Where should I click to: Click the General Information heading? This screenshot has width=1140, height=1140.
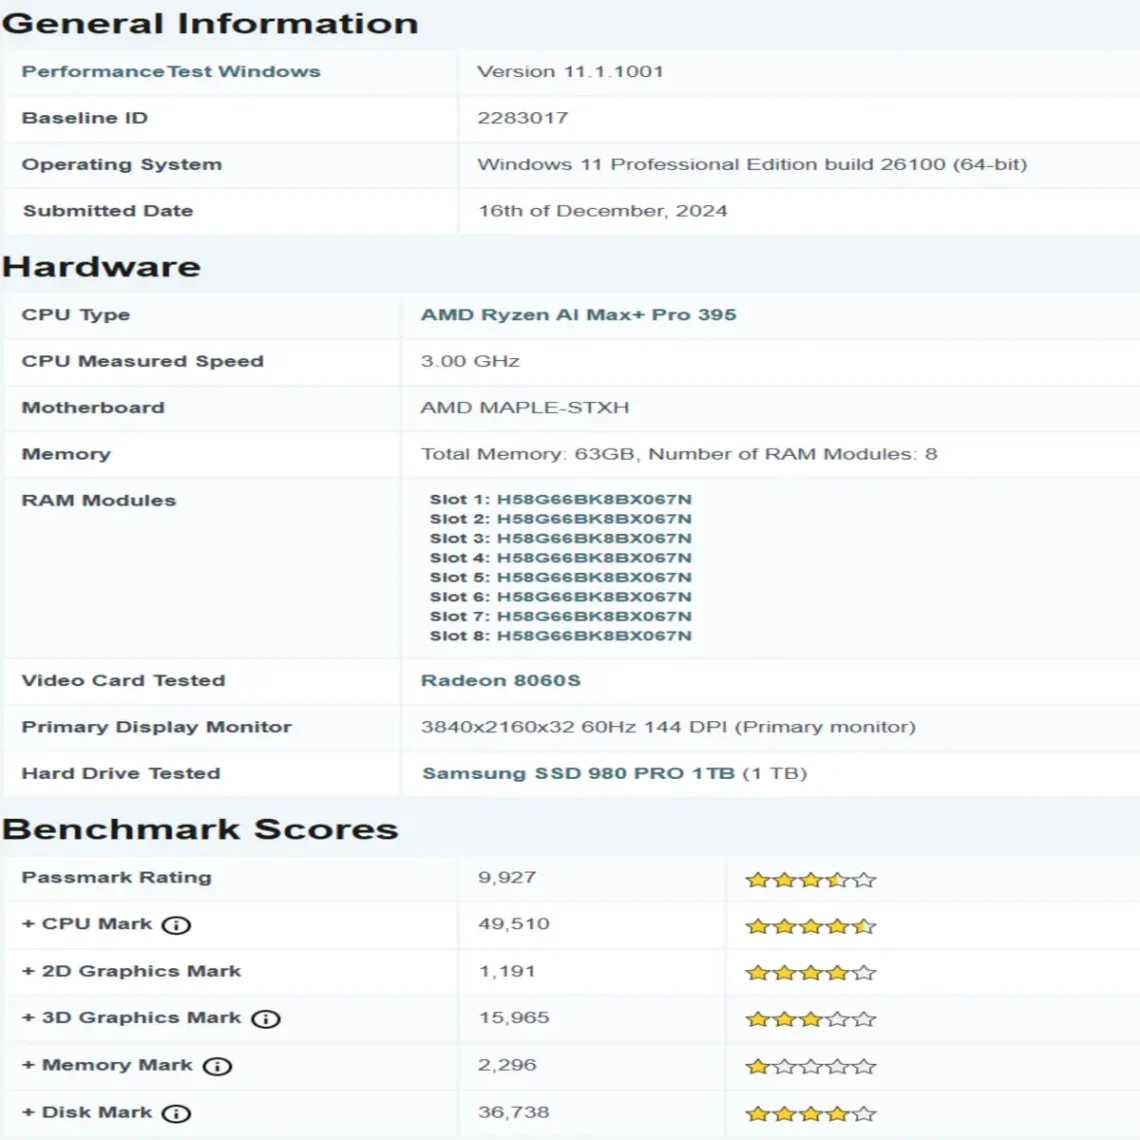[x=210, y=23]
